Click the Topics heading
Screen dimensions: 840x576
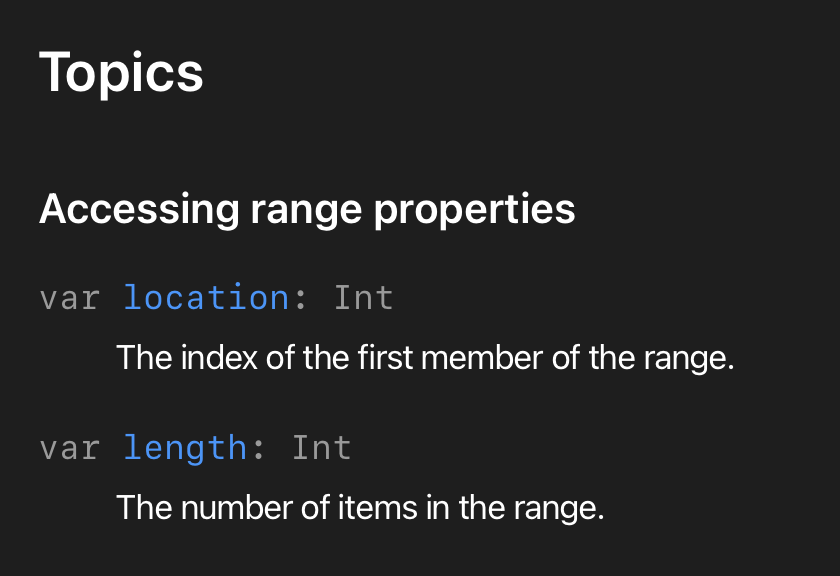click(x=121, y=73)
